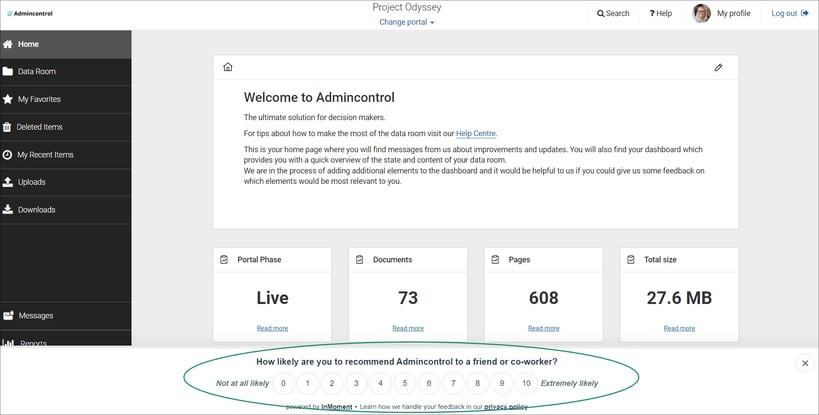Open My Favorites star item
Viewport: 819px width, 415px height.
pyautogui.click(x=66, y=99)
